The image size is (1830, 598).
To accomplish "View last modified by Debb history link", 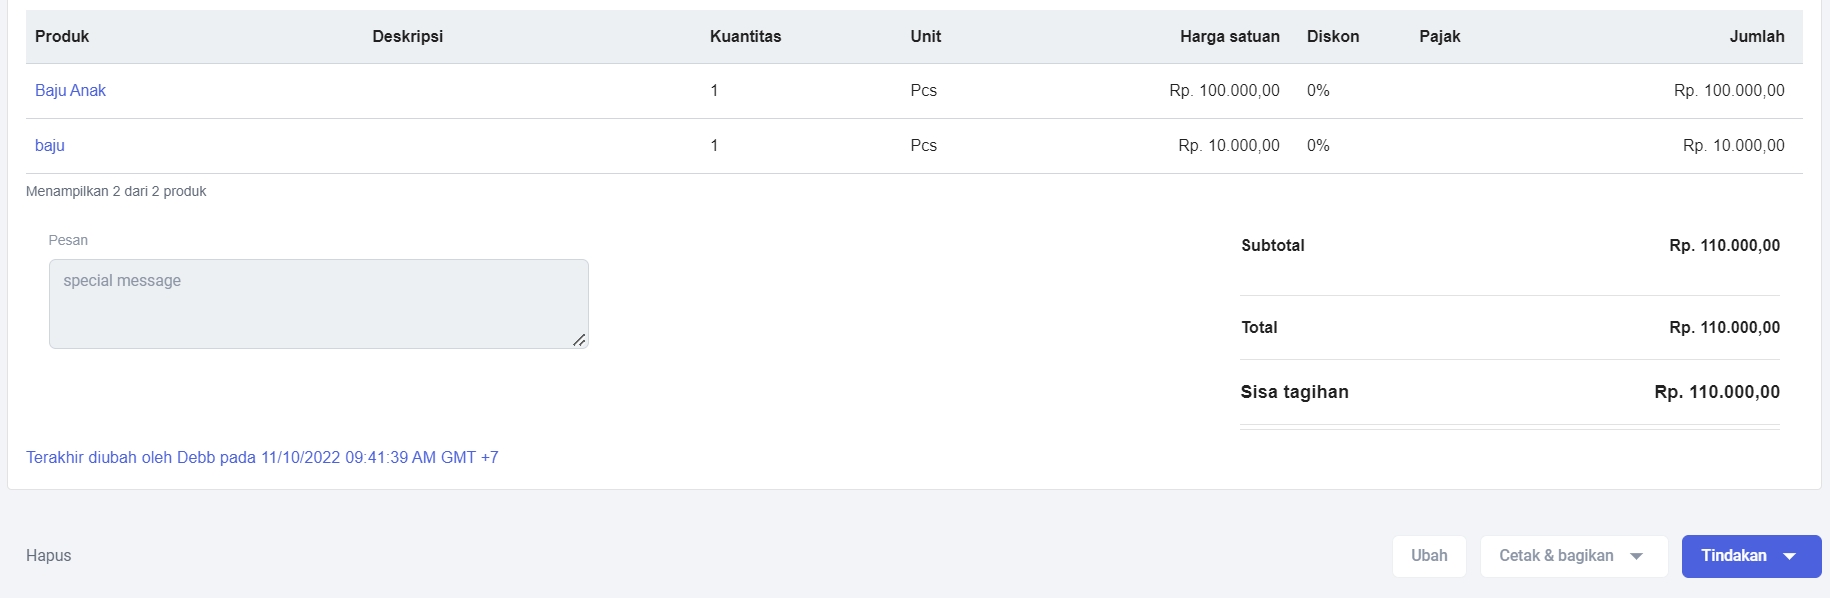I will [x=262, y=457].
